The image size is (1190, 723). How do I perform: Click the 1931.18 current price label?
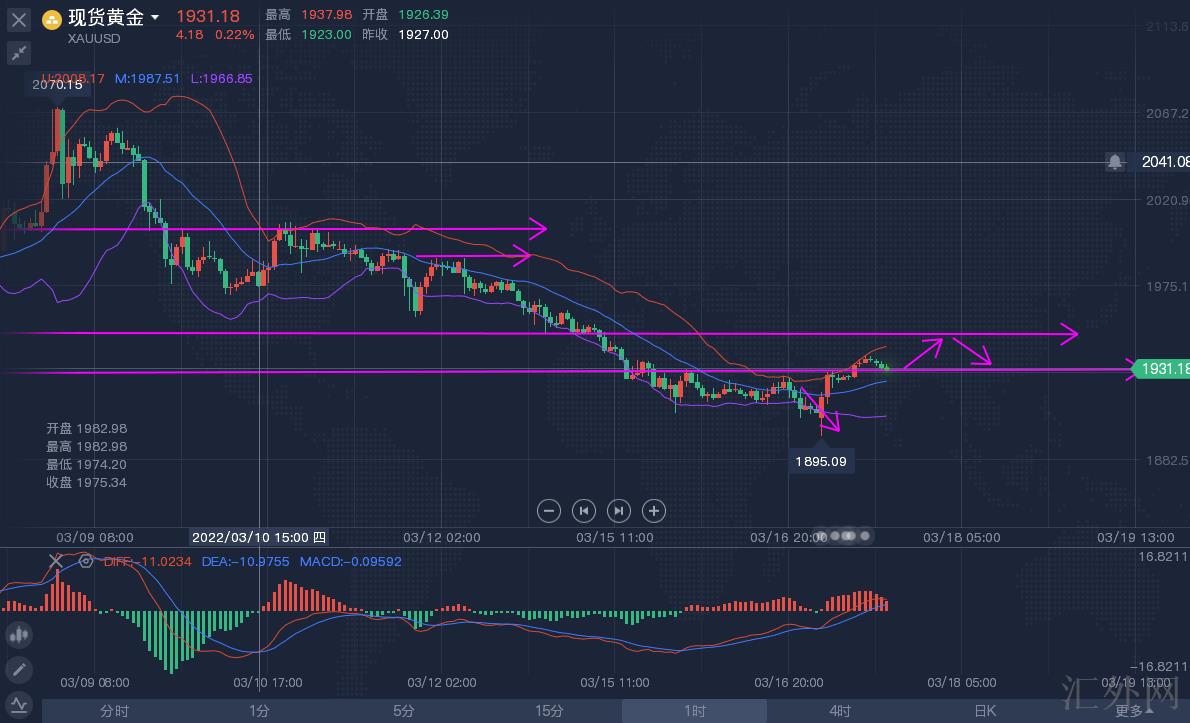(x=1162, y=369)
